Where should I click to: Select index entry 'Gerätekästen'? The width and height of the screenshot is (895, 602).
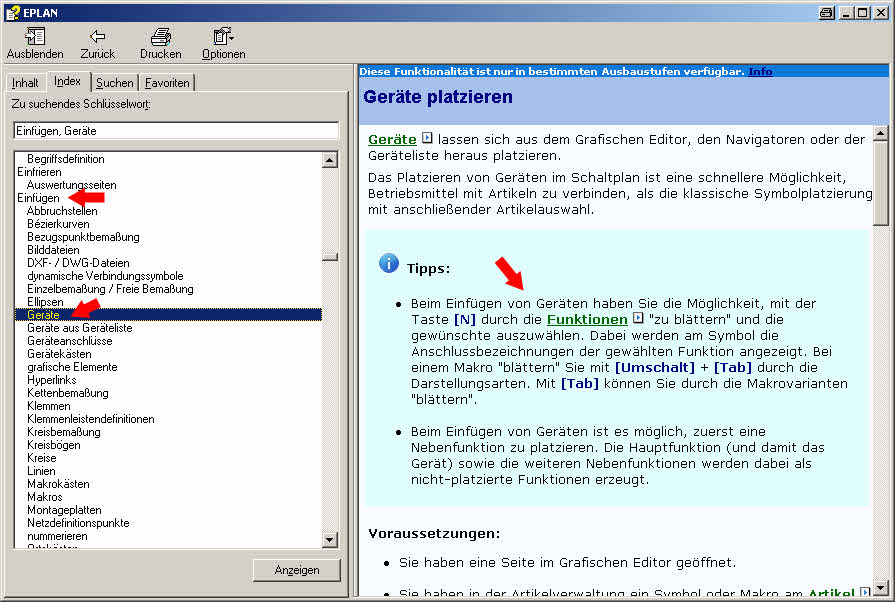click(x=59, y=354)
